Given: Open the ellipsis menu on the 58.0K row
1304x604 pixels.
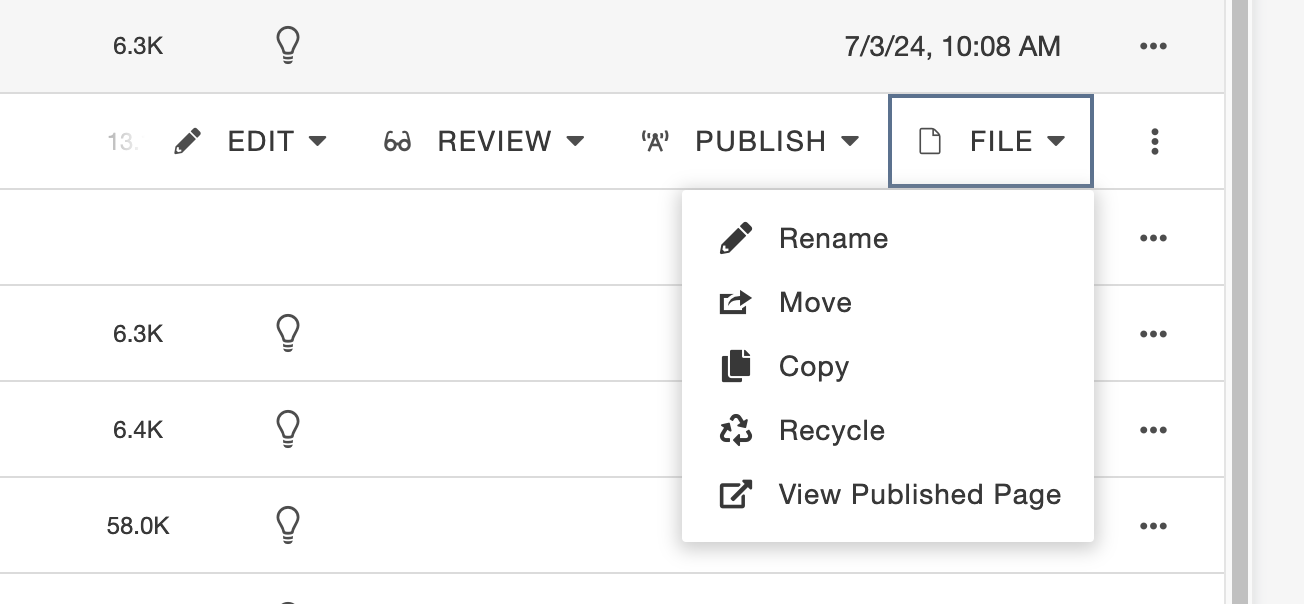Looking at the screenshot, I should pyautogui.click(x=1154, y=526).
